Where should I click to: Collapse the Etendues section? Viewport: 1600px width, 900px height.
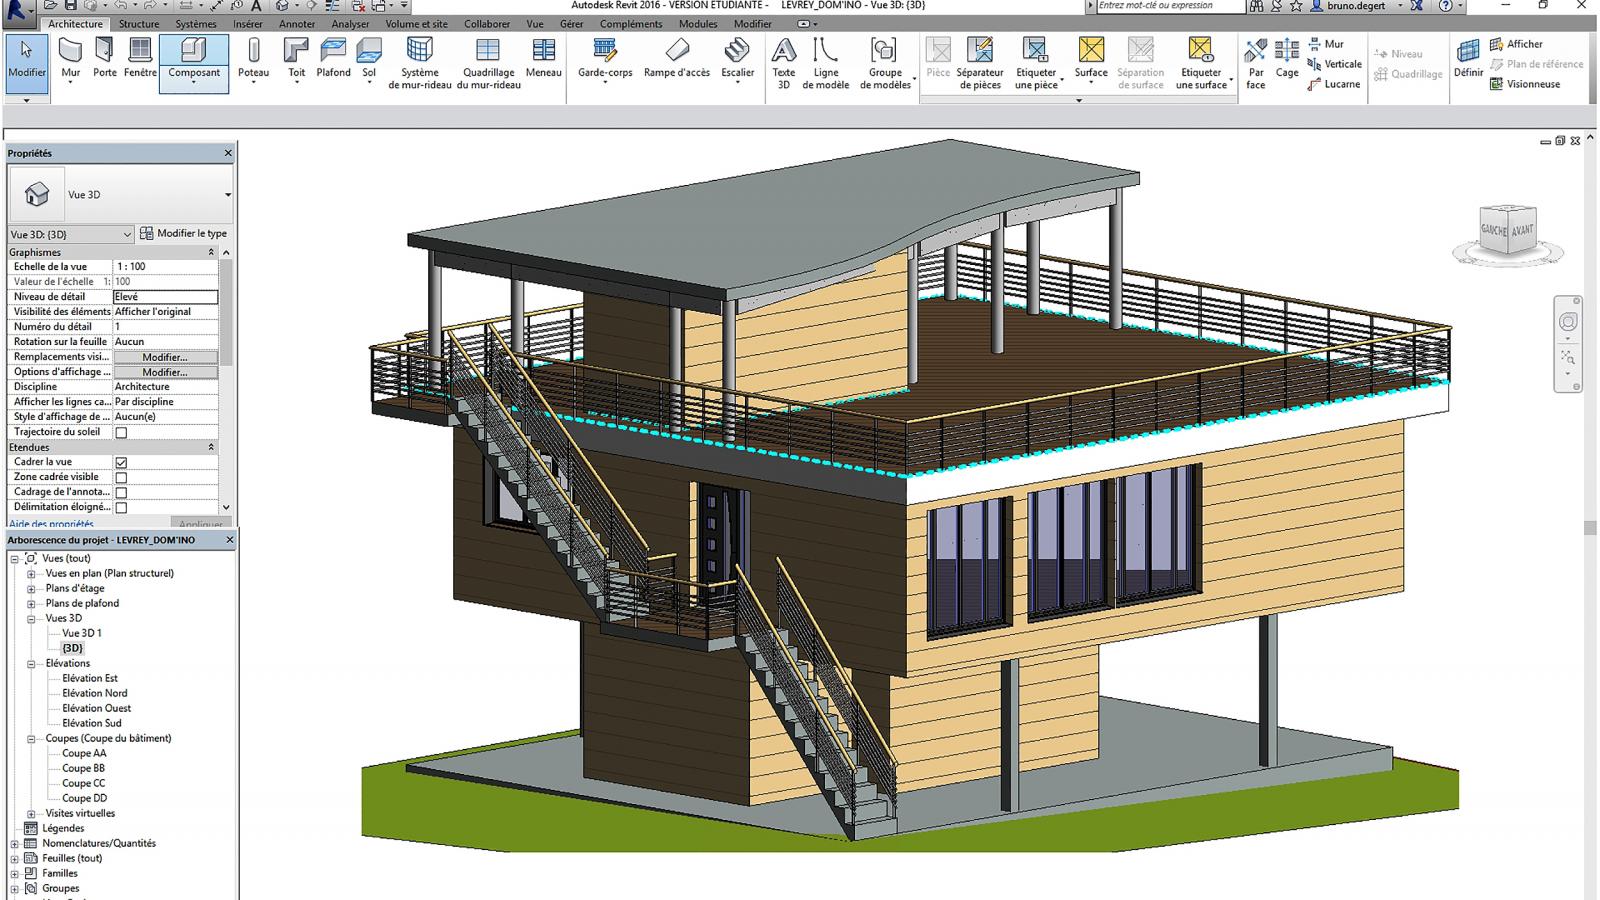[x=211, y=448]
